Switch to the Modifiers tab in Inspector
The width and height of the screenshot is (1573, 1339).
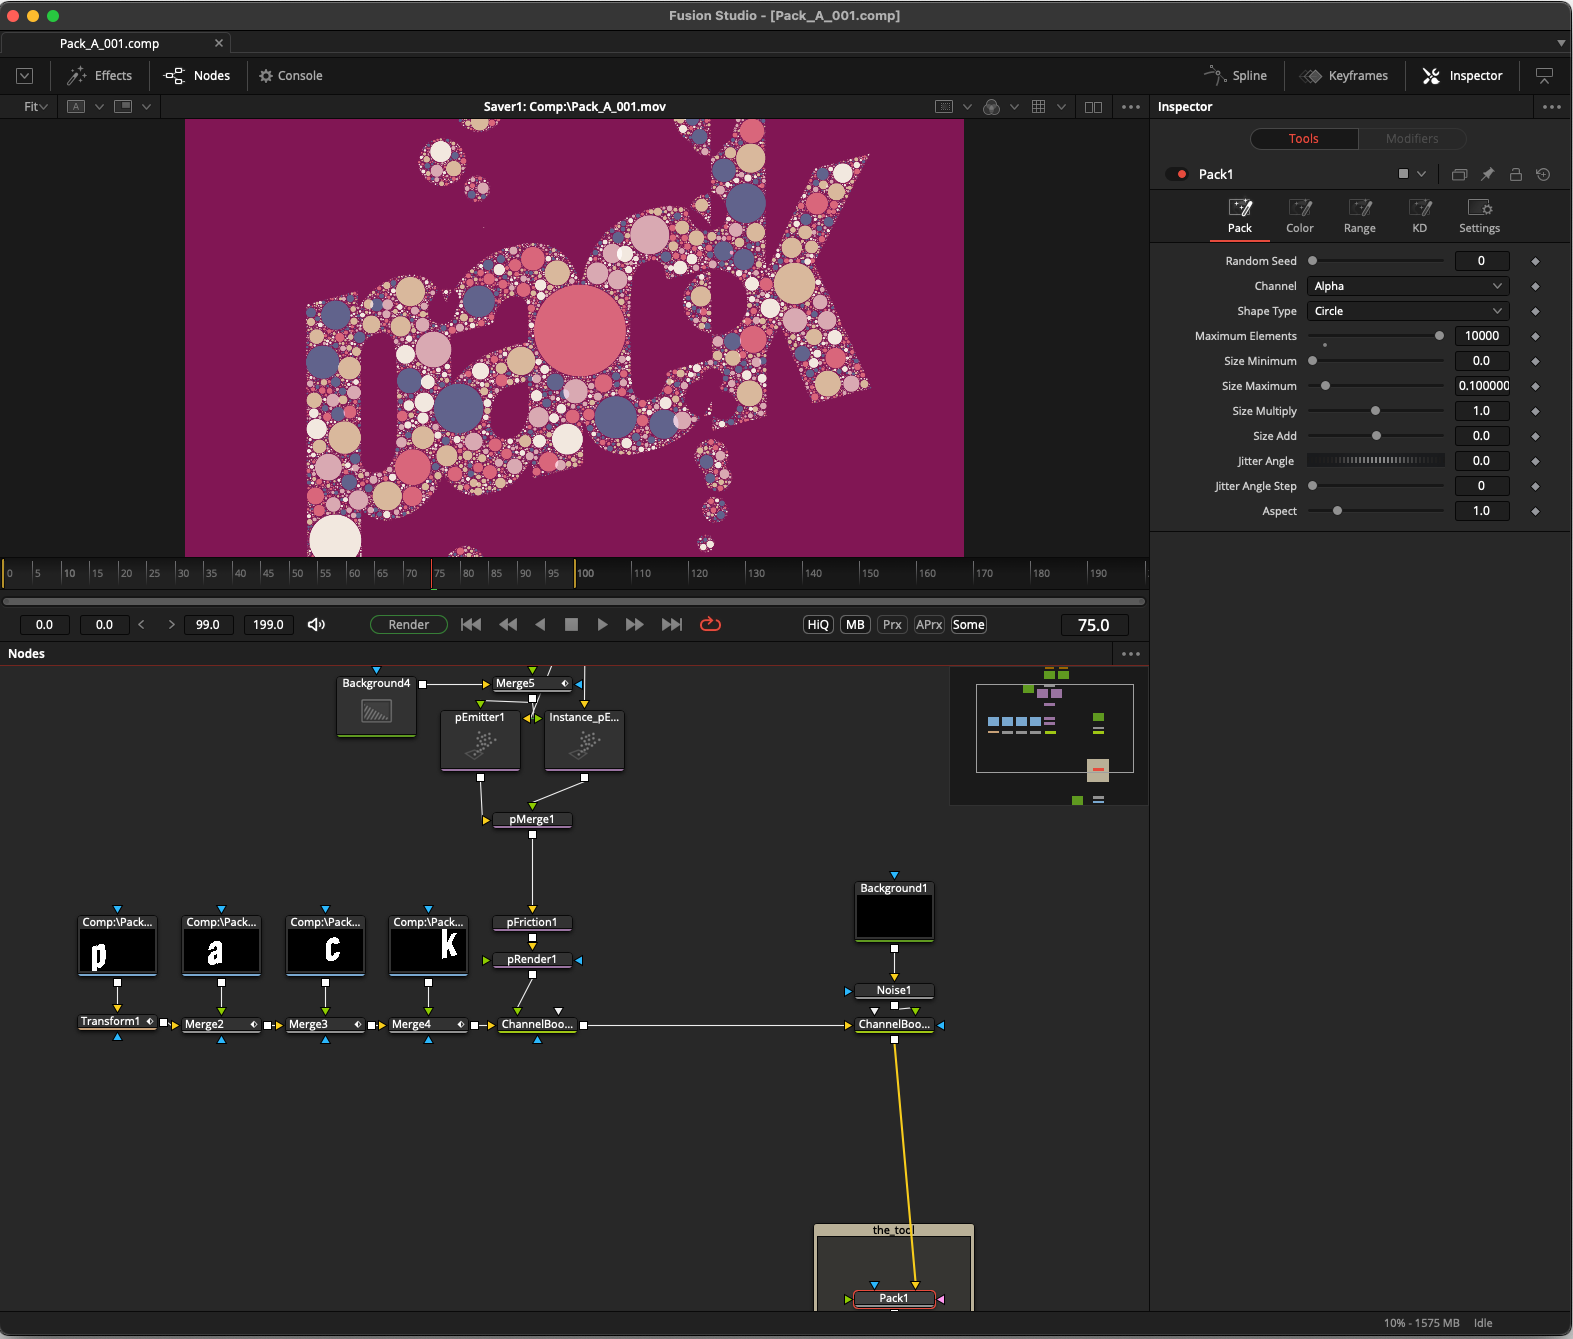pyautogui.click(x=1412, y=139)
